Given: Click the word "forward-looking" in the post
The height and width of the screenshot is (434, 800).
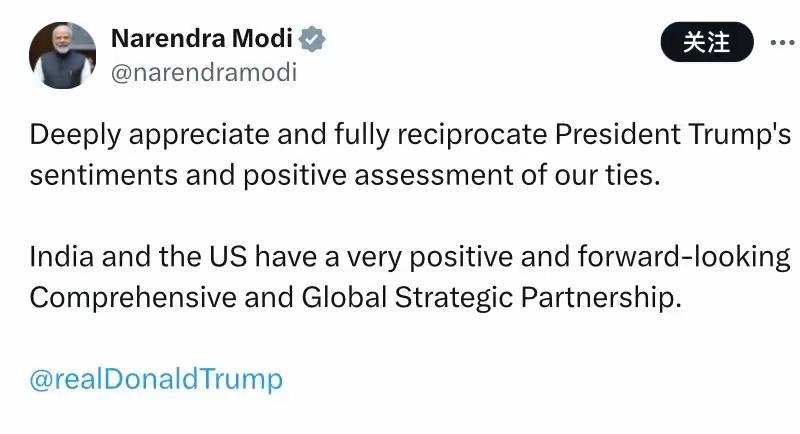Looking at the screenshot, I should click(684, 257).
